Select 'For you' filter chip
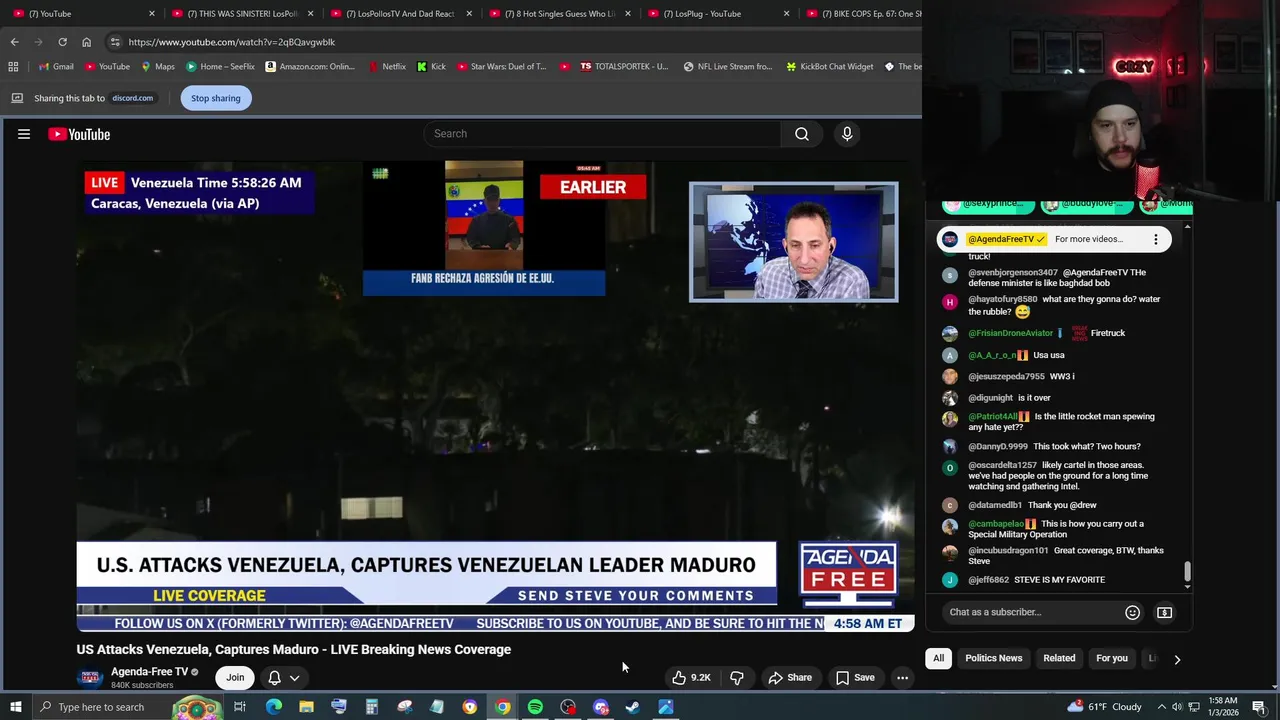Viewport: 1280px width, 720px height. (x=1111, y=658)
